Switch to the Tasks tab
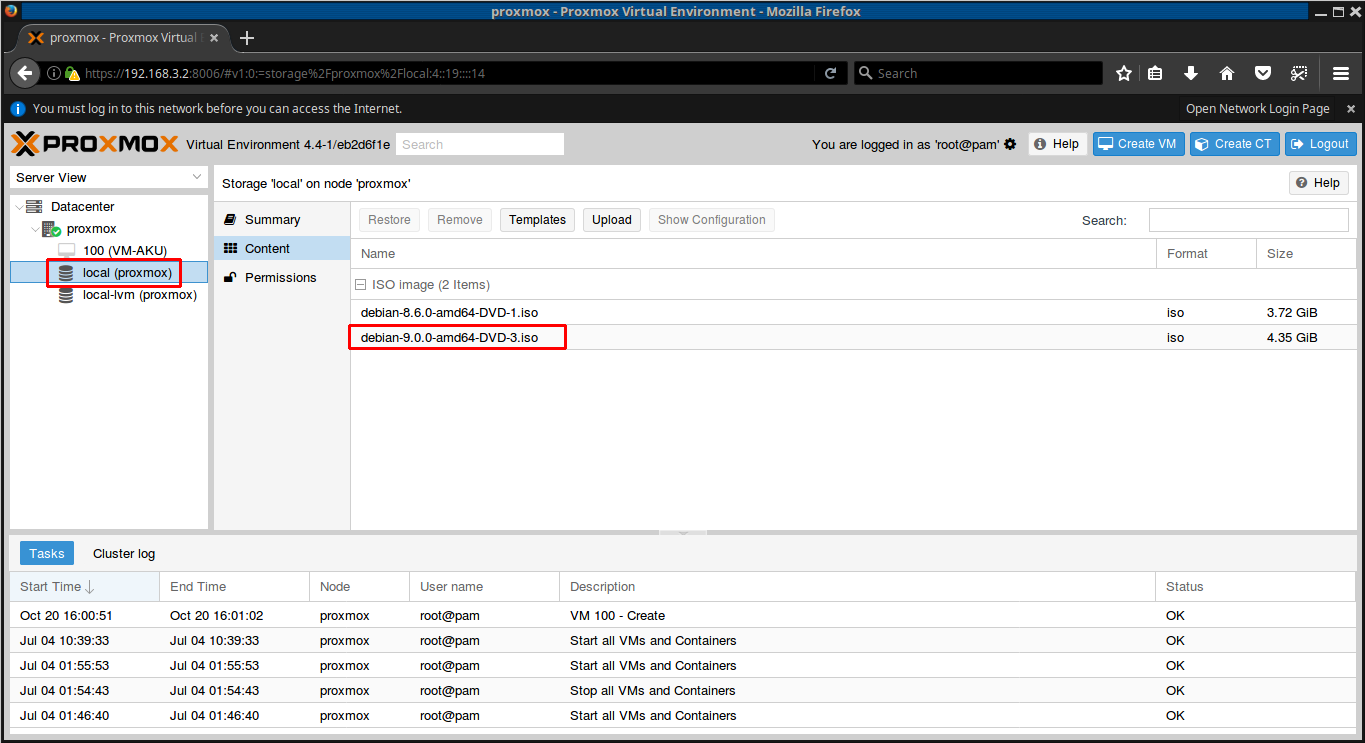The width and height of the screenshot is (1365, 743). pos(47,553)
